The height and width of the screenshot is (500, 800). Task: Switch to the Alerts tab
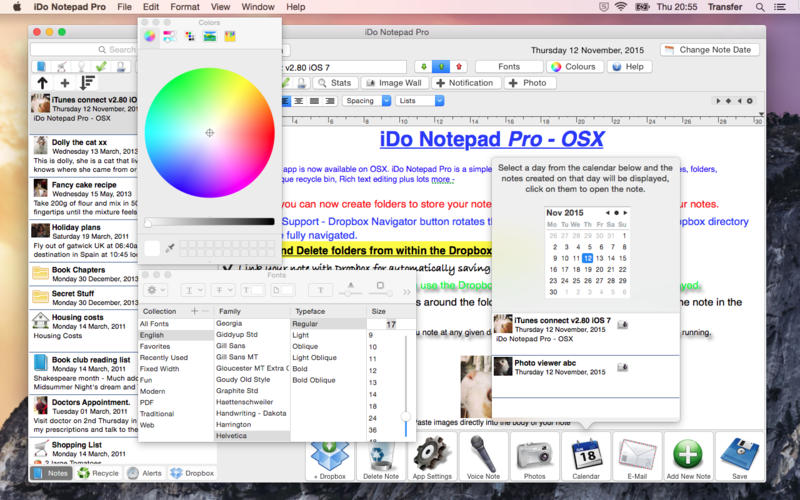(145, 473)
